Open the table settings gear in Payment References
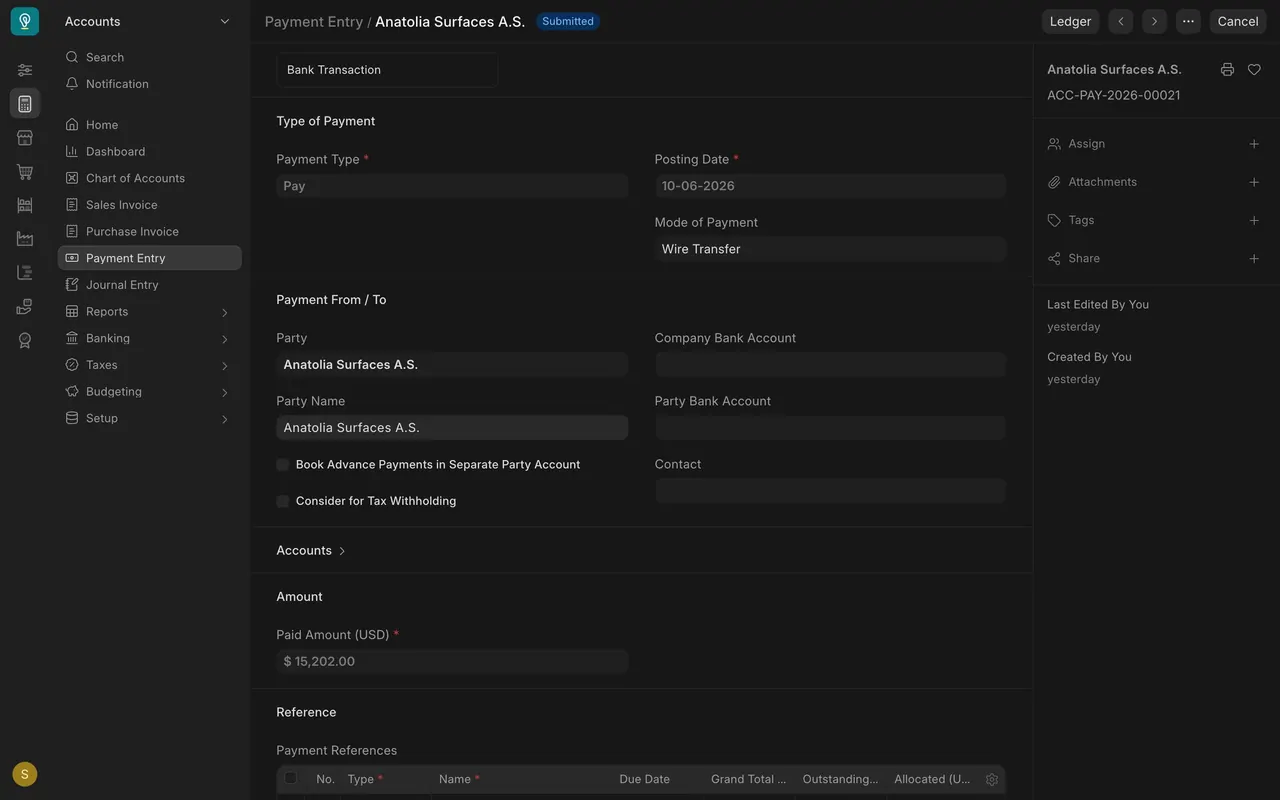The width and height of the screenshot is (1280, 800). coord(992,780)
